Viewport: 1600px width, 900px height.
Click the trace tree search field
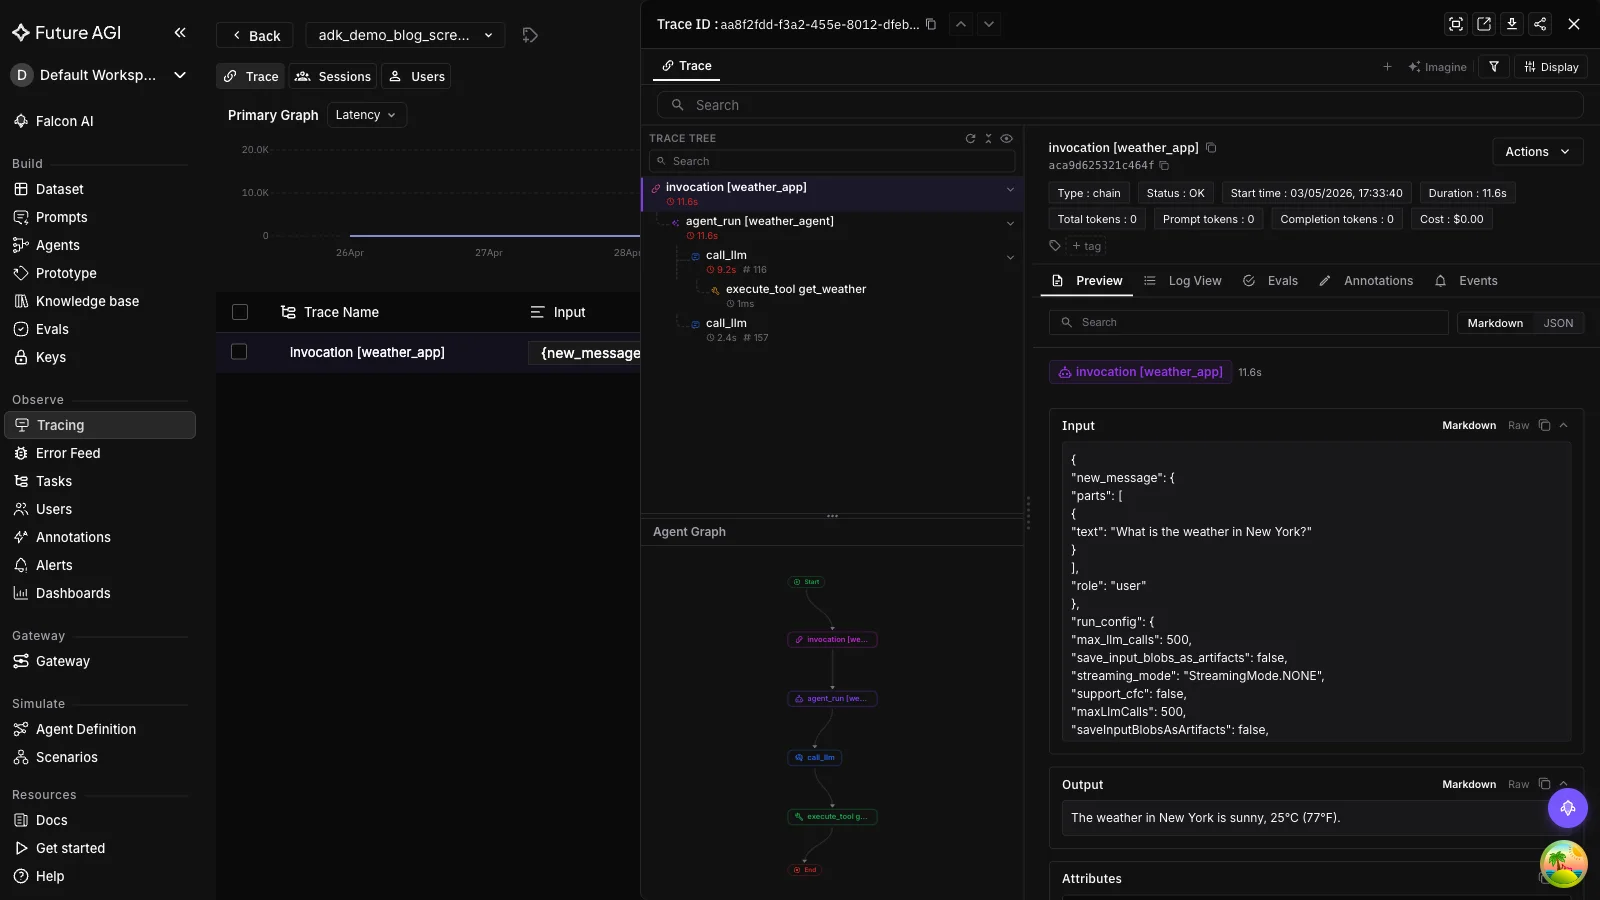pos(832,161)
